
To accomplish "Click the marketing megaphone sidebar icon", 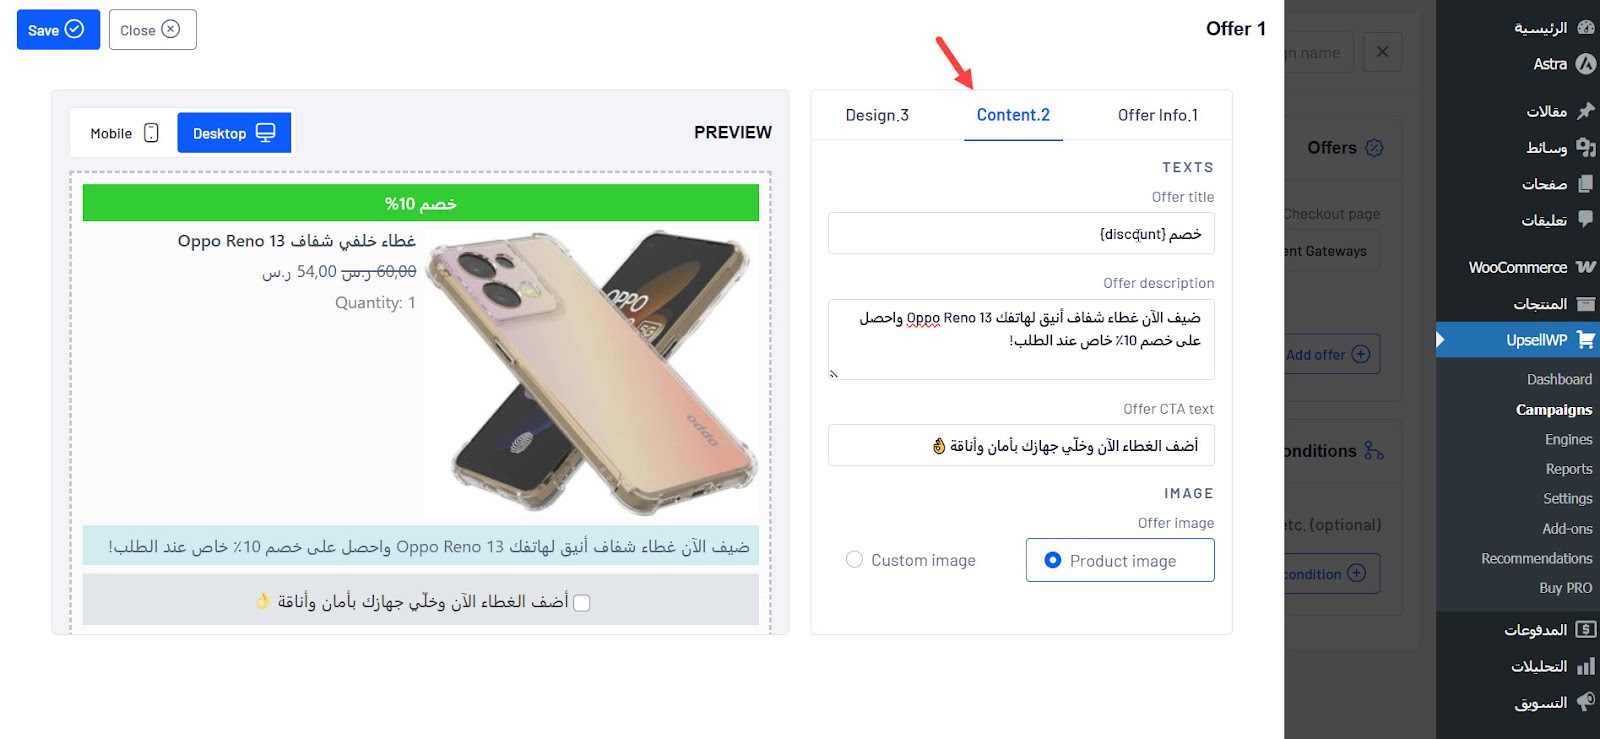I will (1586, 702).
